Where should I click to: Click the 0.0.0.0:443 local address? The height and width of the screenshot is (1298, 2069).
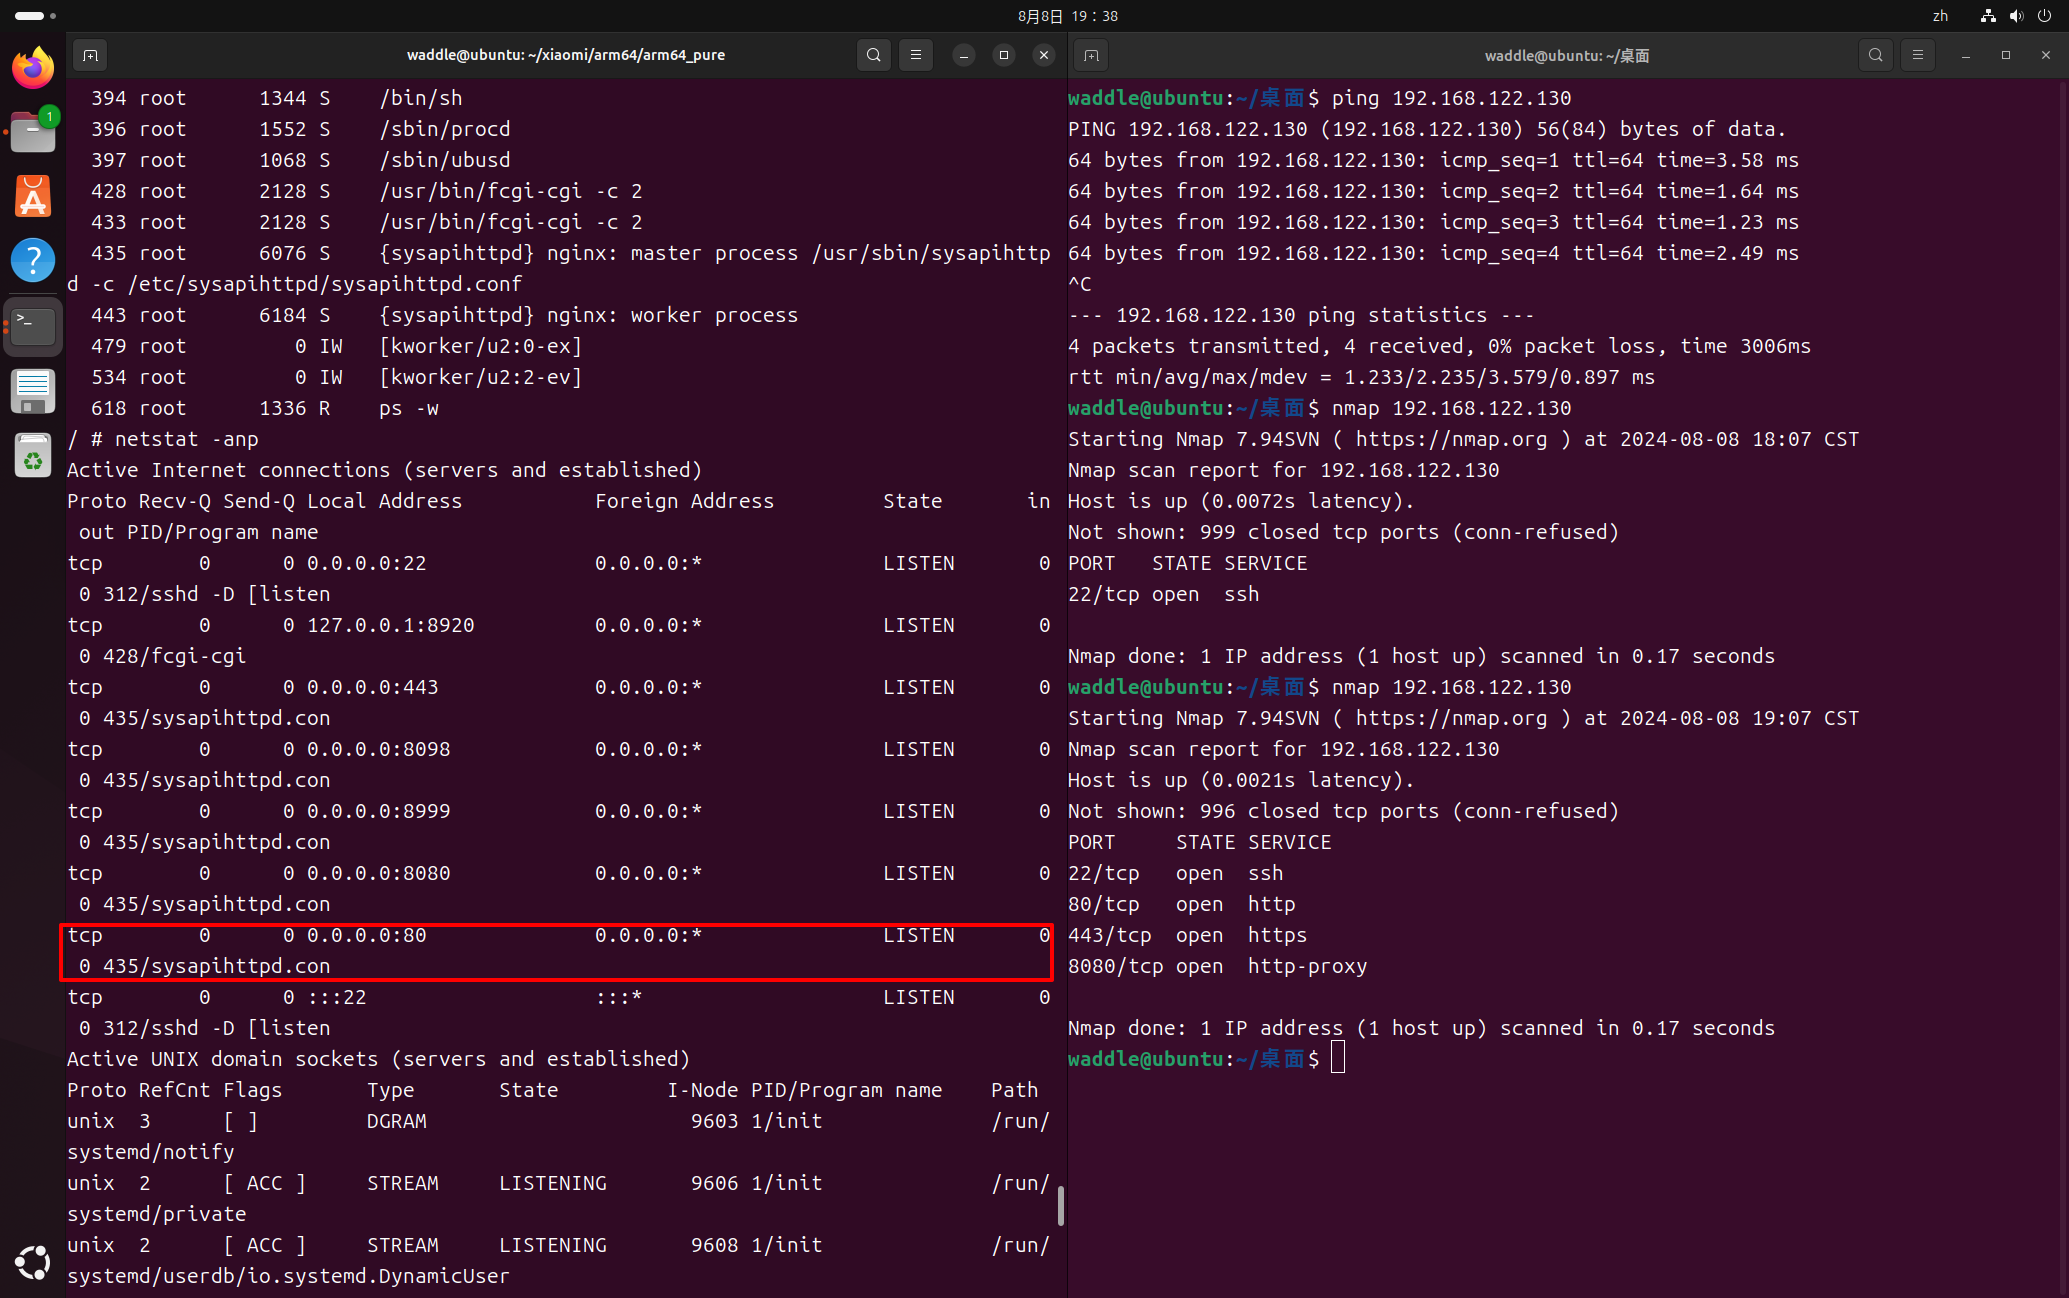pyautogui.click(x=373, y=687)
